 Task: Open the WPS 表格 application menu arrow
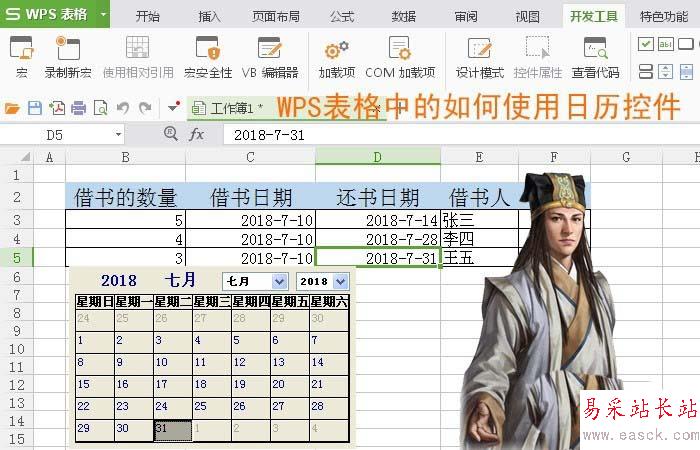[103, 14]
